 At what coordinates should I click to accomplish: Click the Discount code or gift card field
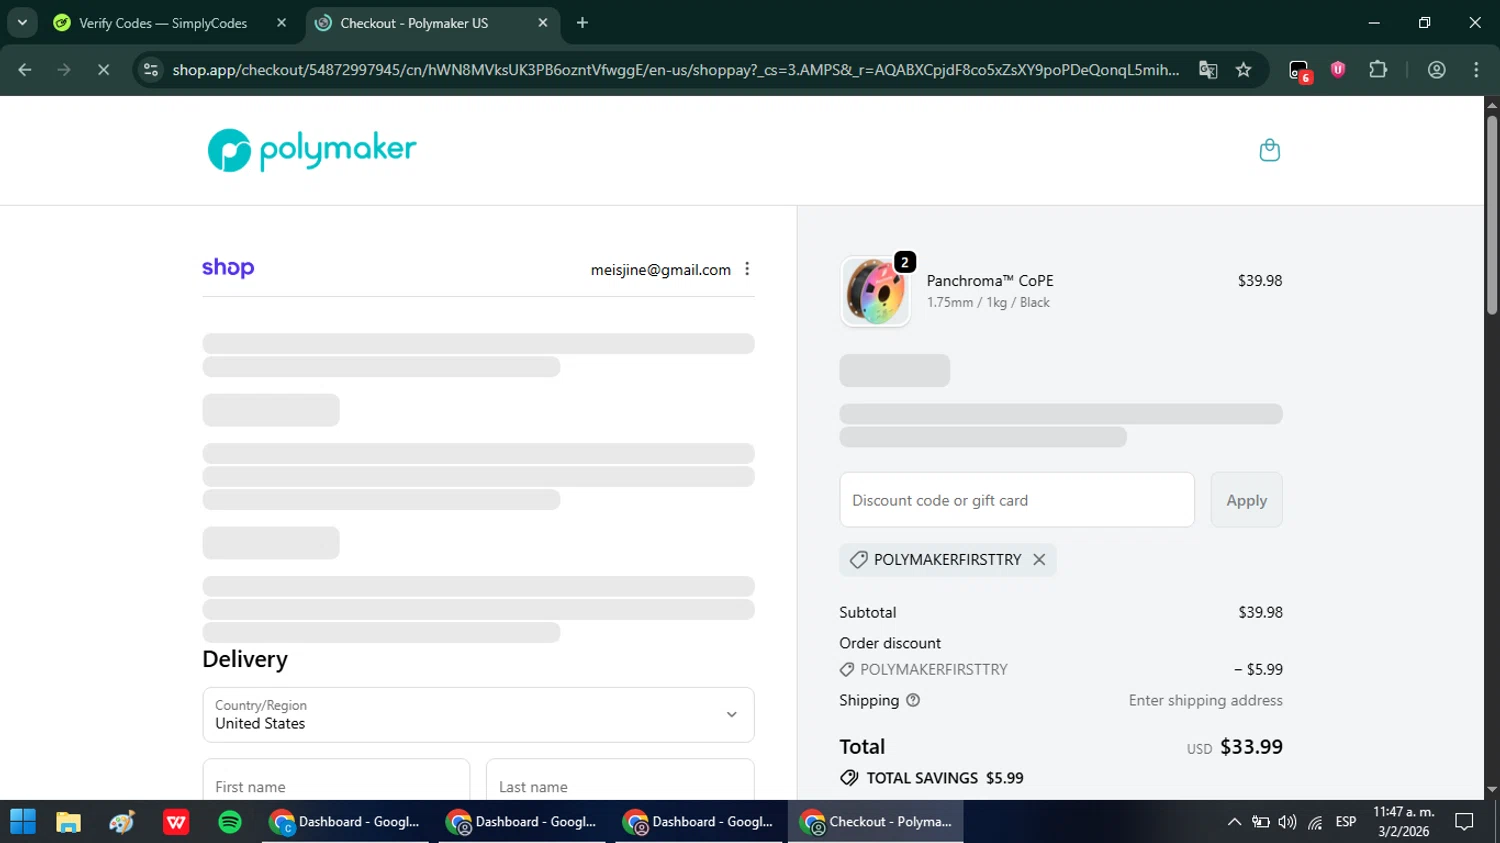(1017, 500)
